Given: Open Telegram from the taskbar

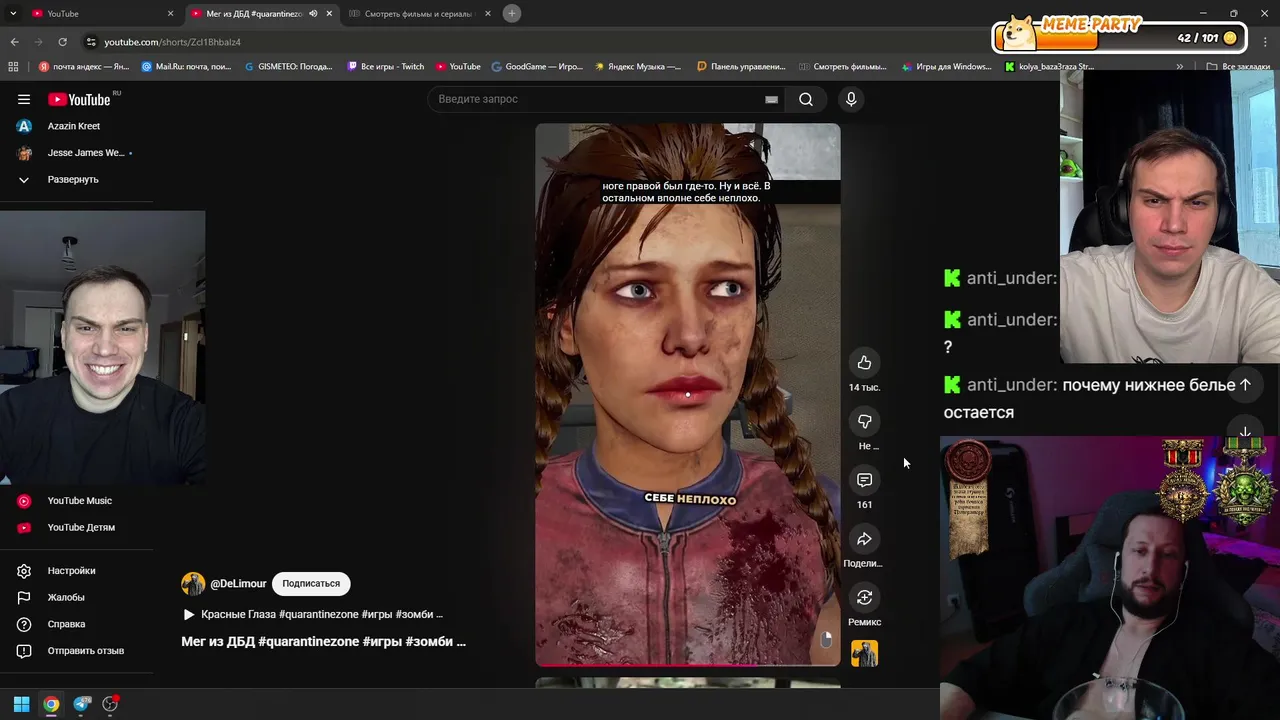Looking at the screenshot, I should pyautogui.click(x=82, y=704).
